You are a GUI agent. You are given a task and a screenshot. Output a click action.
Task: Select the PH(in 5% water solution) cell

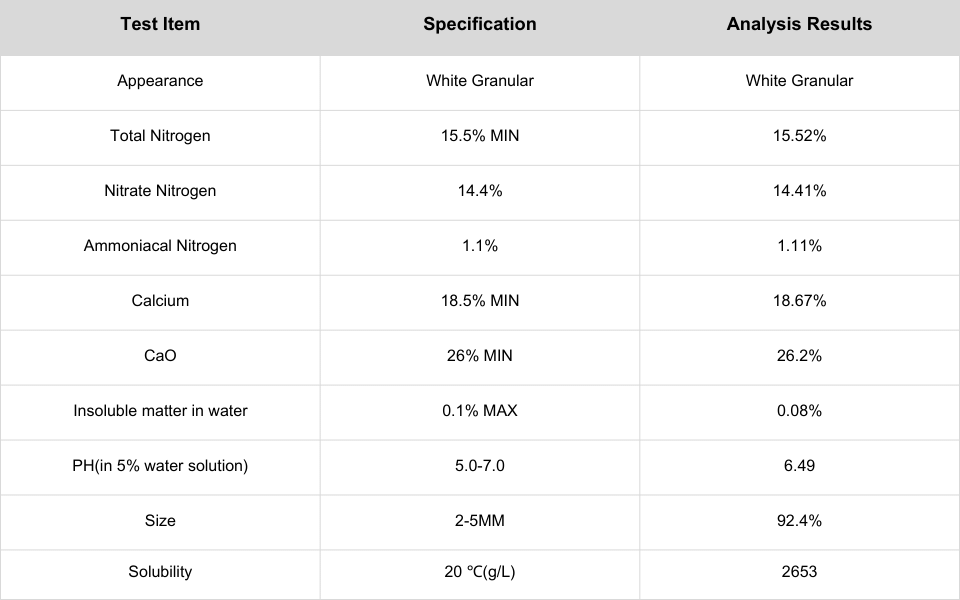tap(160, 466)
